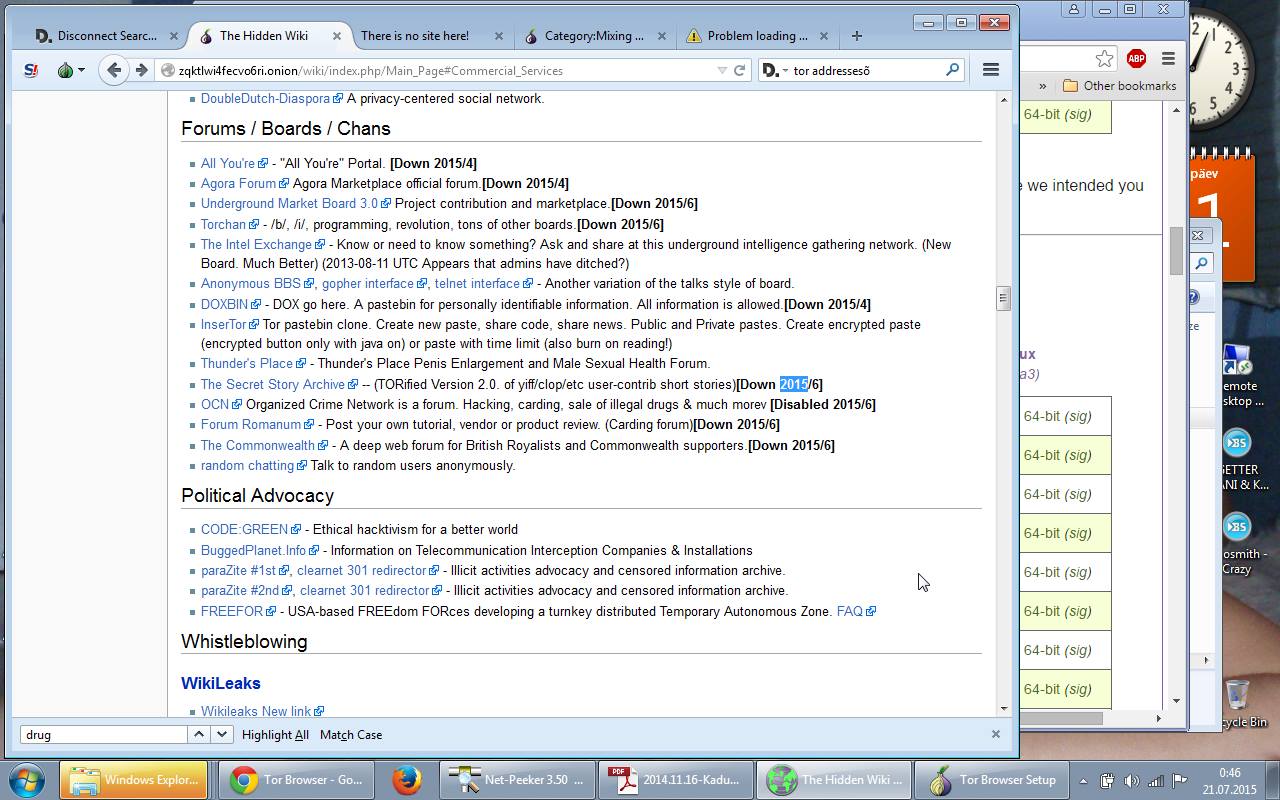Click the volume icon in system tray
The image size is (1280, 800).
point(1131,781)
